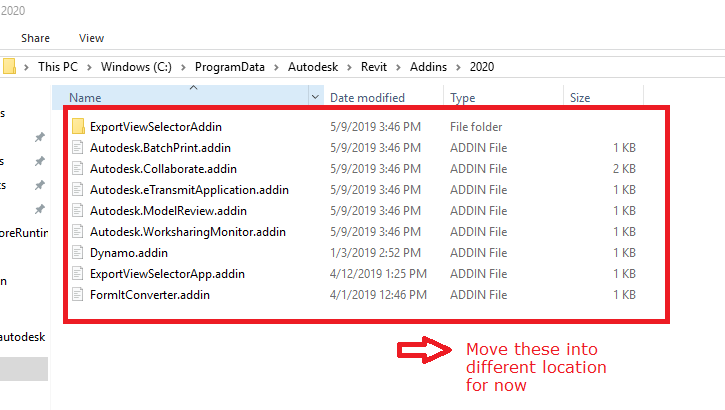
Task: Select the Autodesk.BatchPrint.addin file icon
Action: click(78, 148)
